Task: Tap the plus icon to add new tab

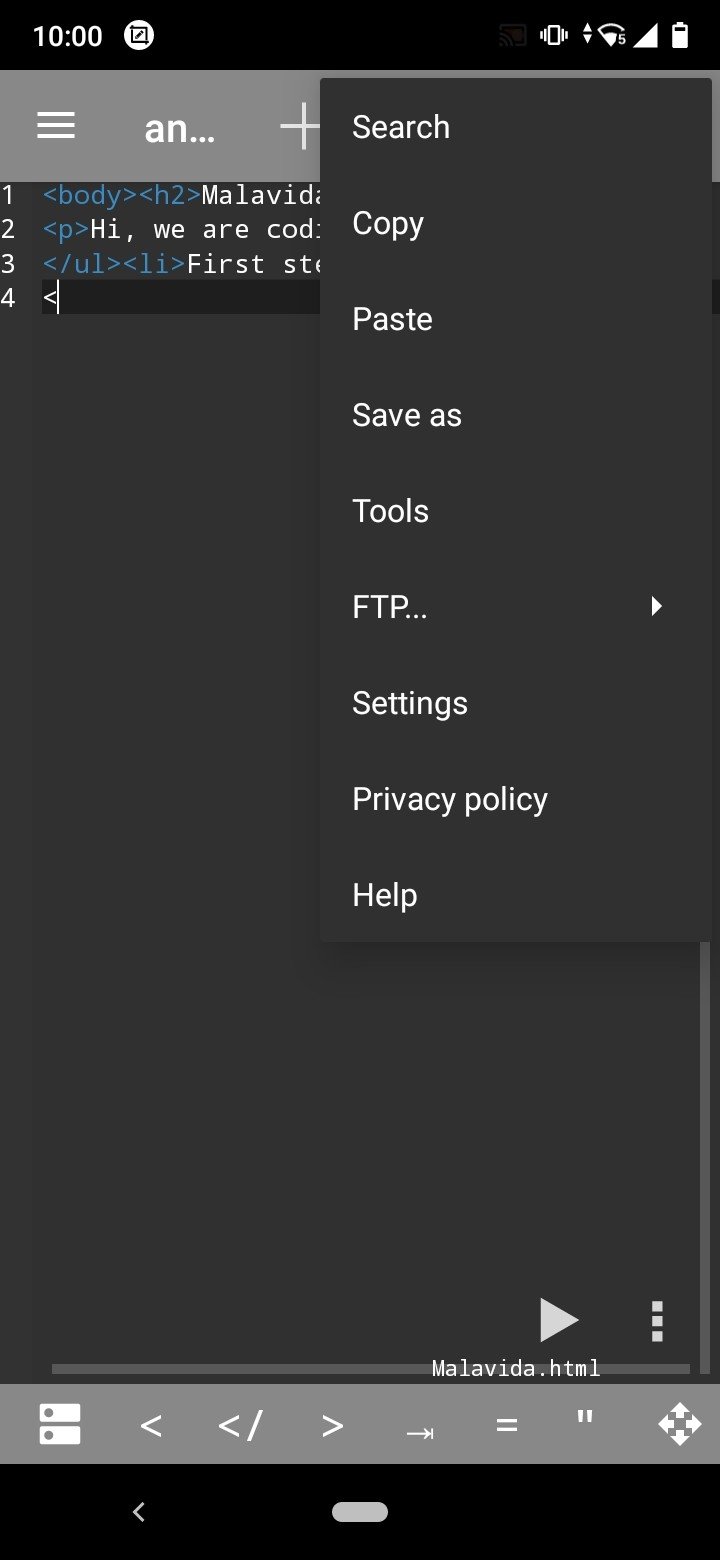Action: pyautogui.click(x=300, y=127)
